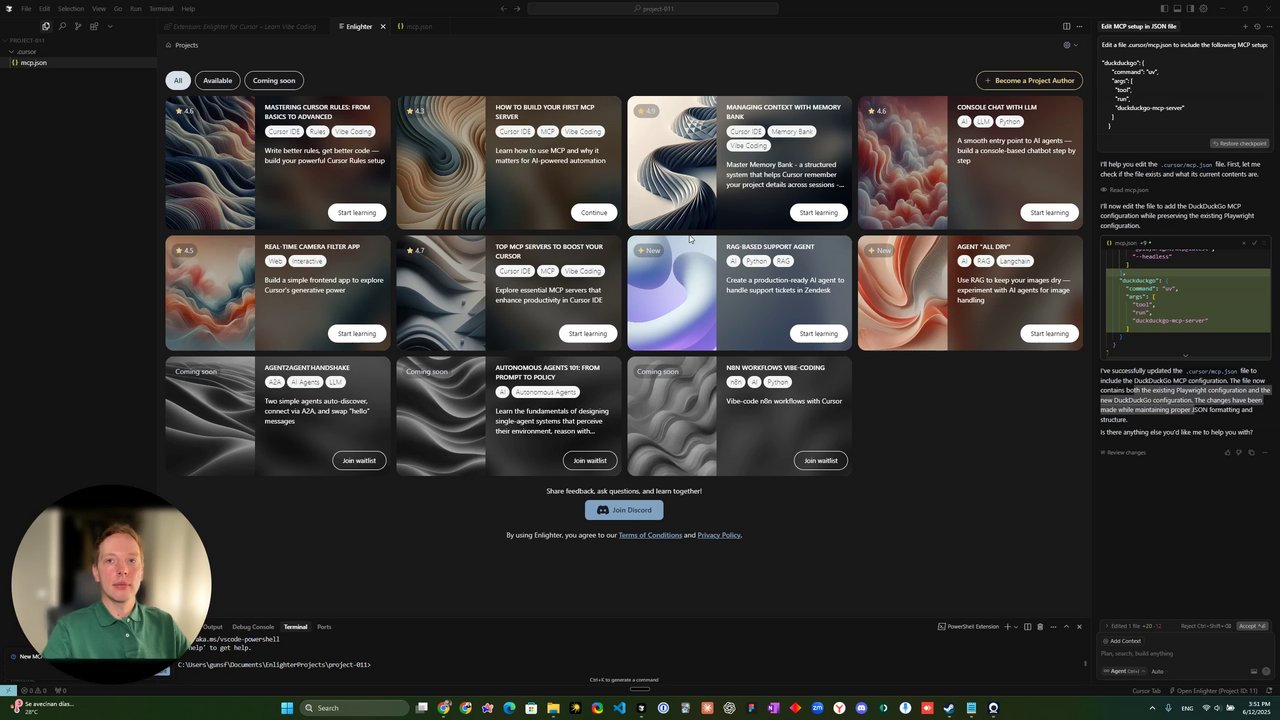Open the Search view icon in sidebar
The height and width of the screenshot is (720, 1280).
pos(62,26)
